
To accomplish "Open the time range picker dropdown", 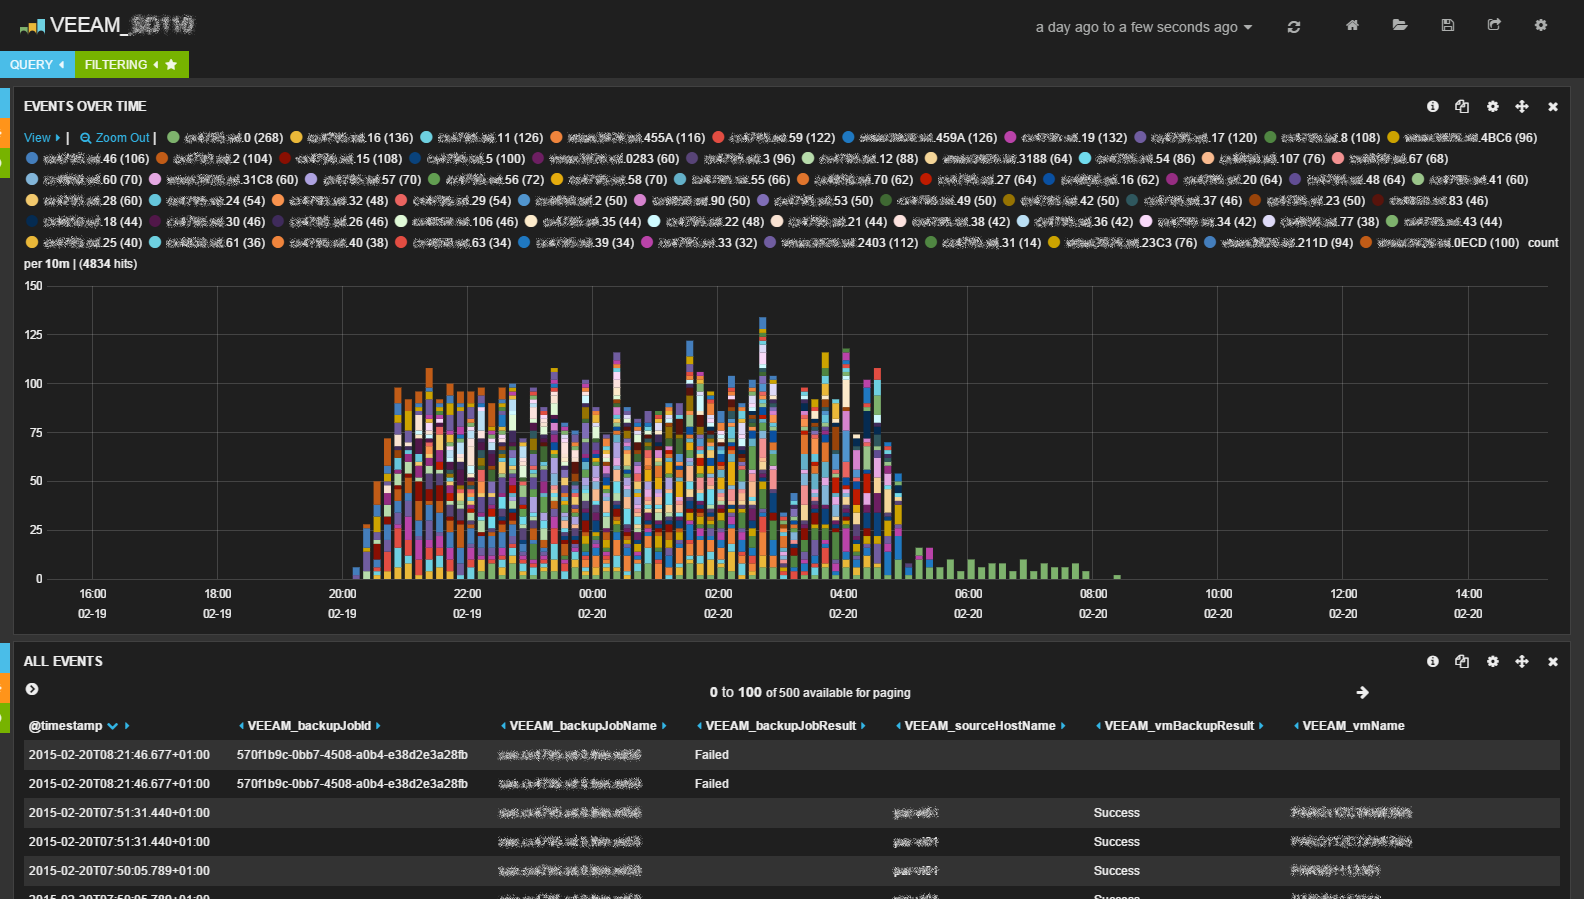I will pyautogui.click(x=1143, y=27).
